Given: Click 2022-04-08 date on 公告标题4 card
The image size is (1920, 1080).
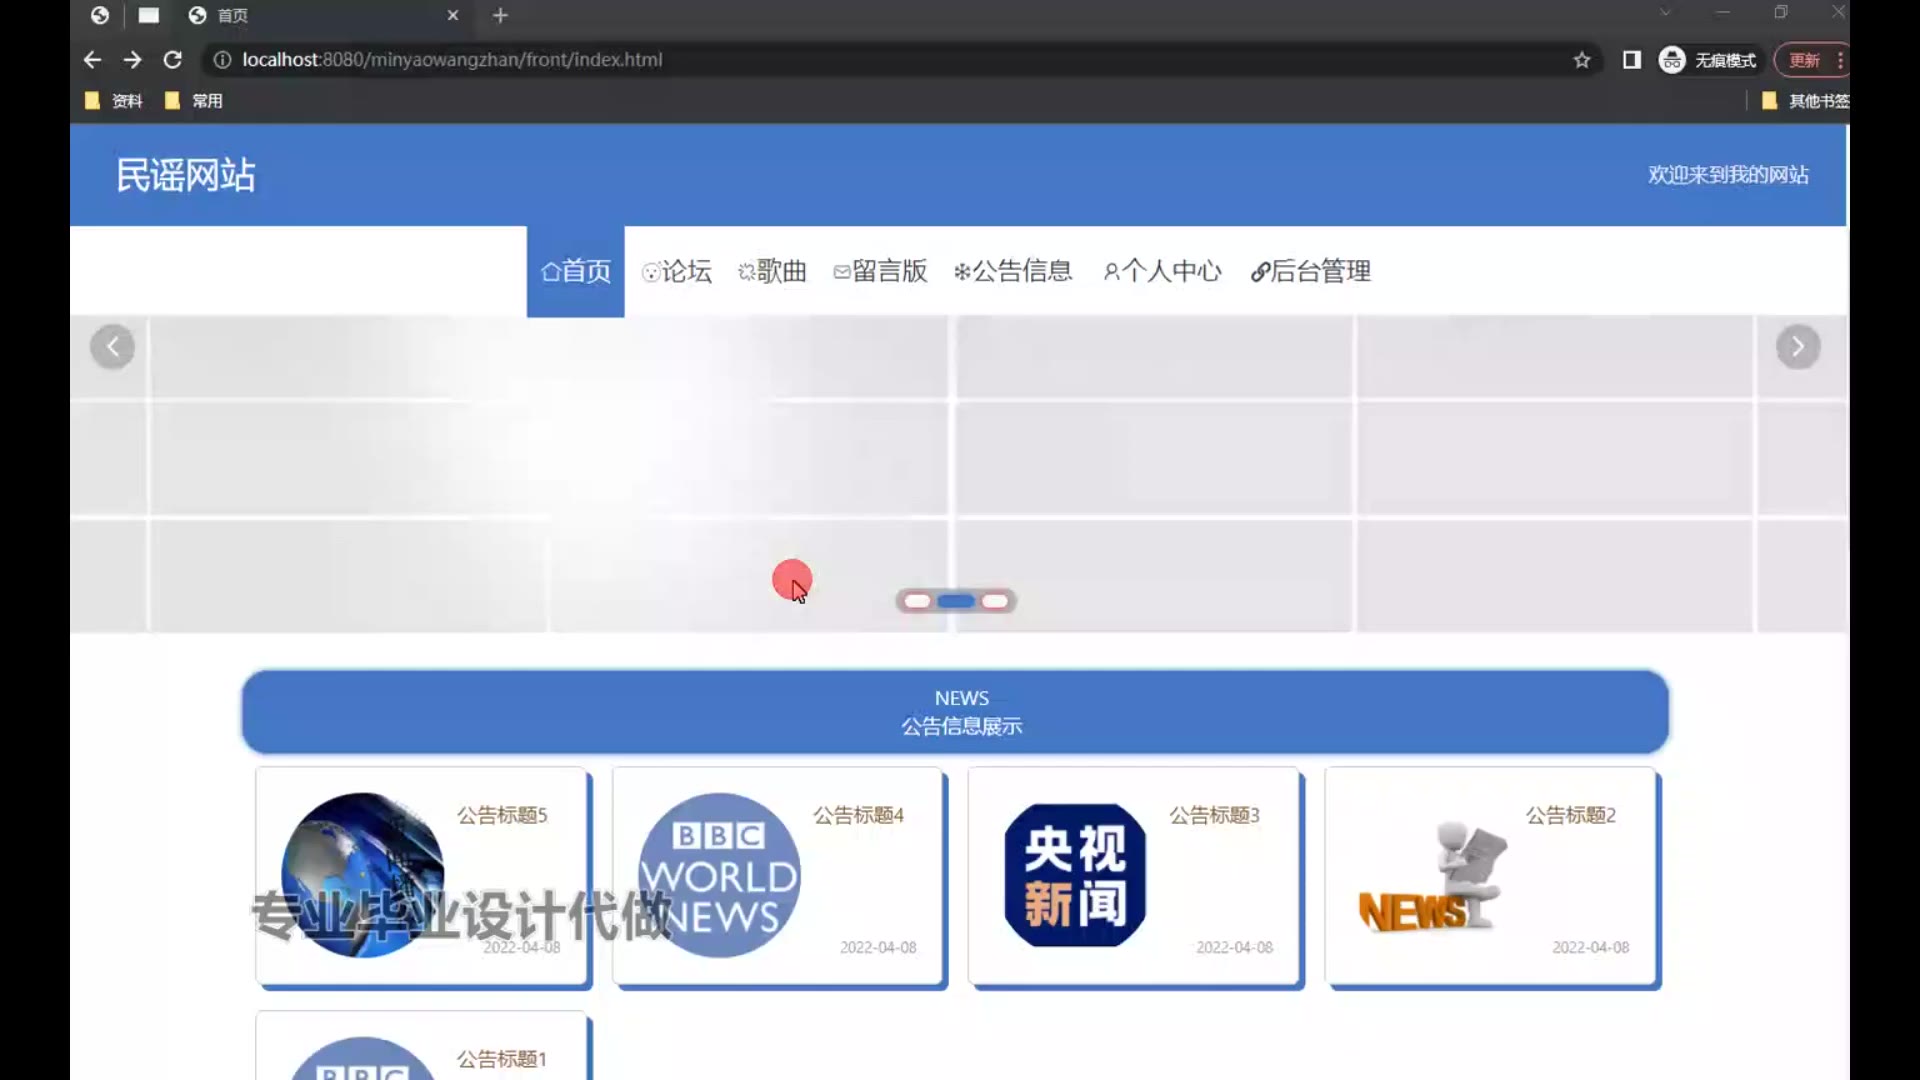Looking at the screenshot, I should (878, 947).
